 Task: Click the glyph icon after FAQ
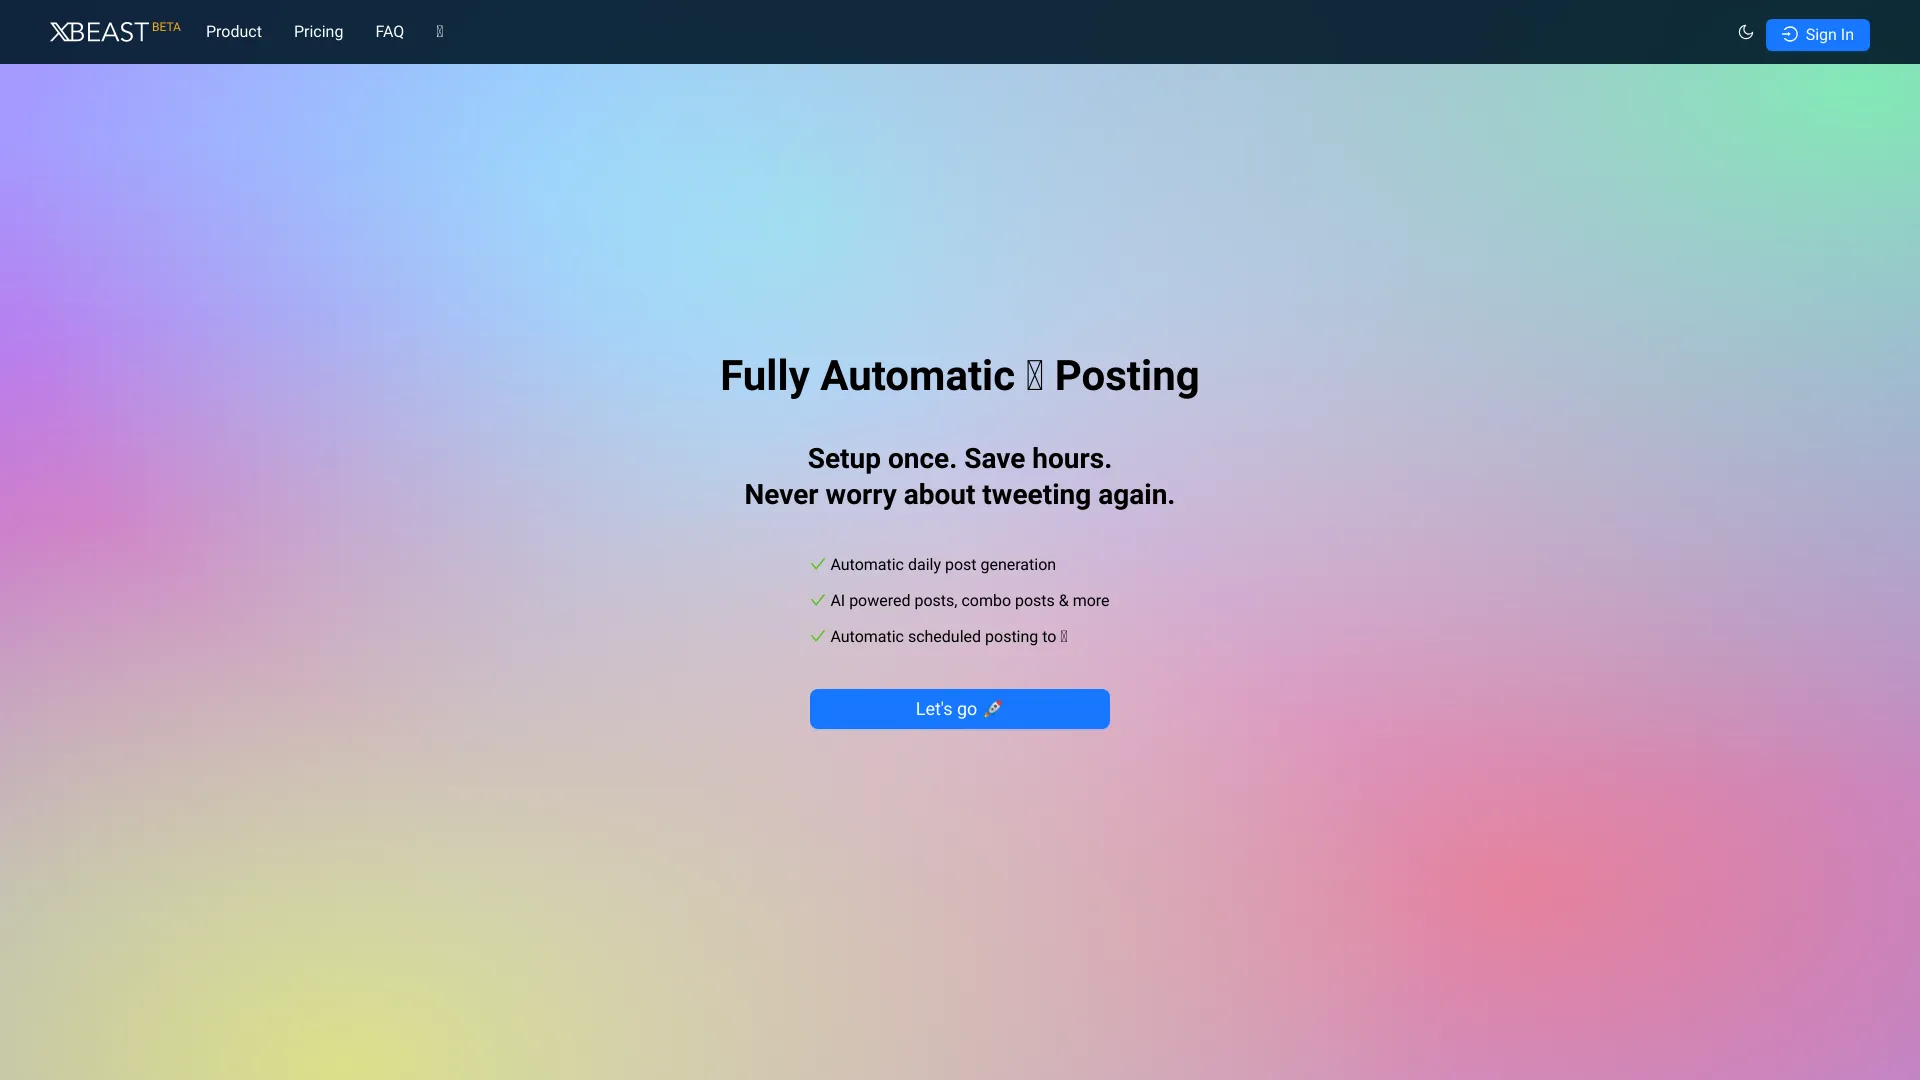coord(440,32)
